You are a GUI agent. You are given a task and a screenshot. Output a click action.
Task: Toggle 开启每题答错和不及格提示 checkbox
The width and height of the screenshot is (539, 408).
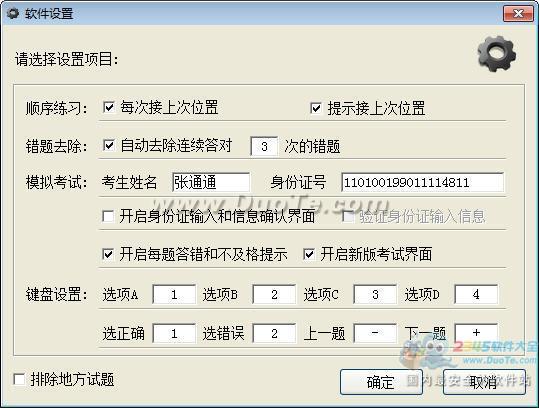point(108,254)
